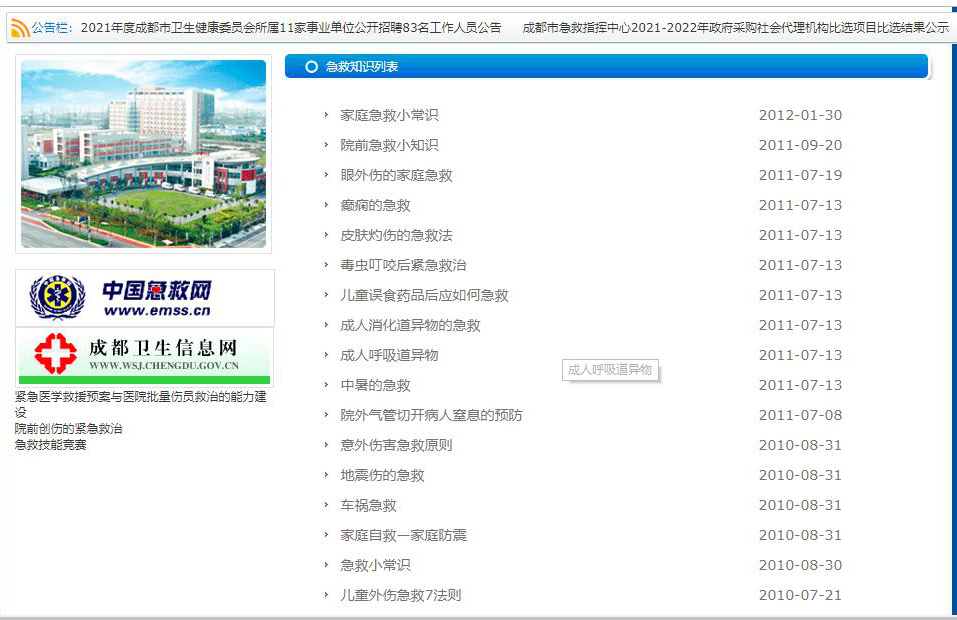Screen dimensions: 957x620
Task: Expand the entry arrow for 癫痫的急救
Action: click(327, 205)
